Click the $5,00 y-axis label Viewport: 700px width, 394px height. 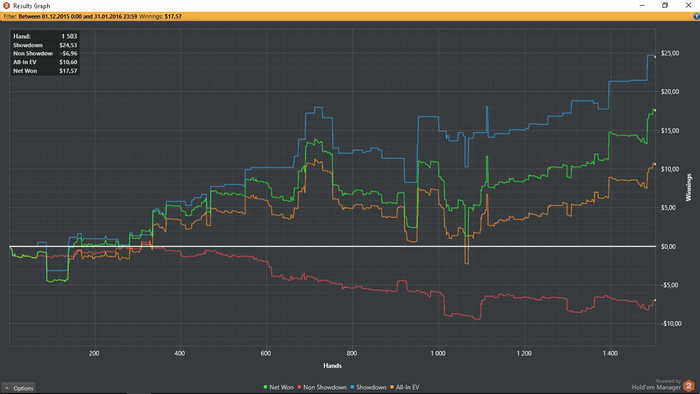click(668, 207)
